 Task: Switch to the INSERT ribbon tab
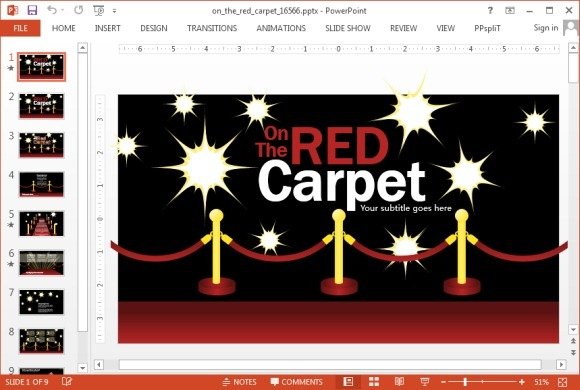point(107,28)
